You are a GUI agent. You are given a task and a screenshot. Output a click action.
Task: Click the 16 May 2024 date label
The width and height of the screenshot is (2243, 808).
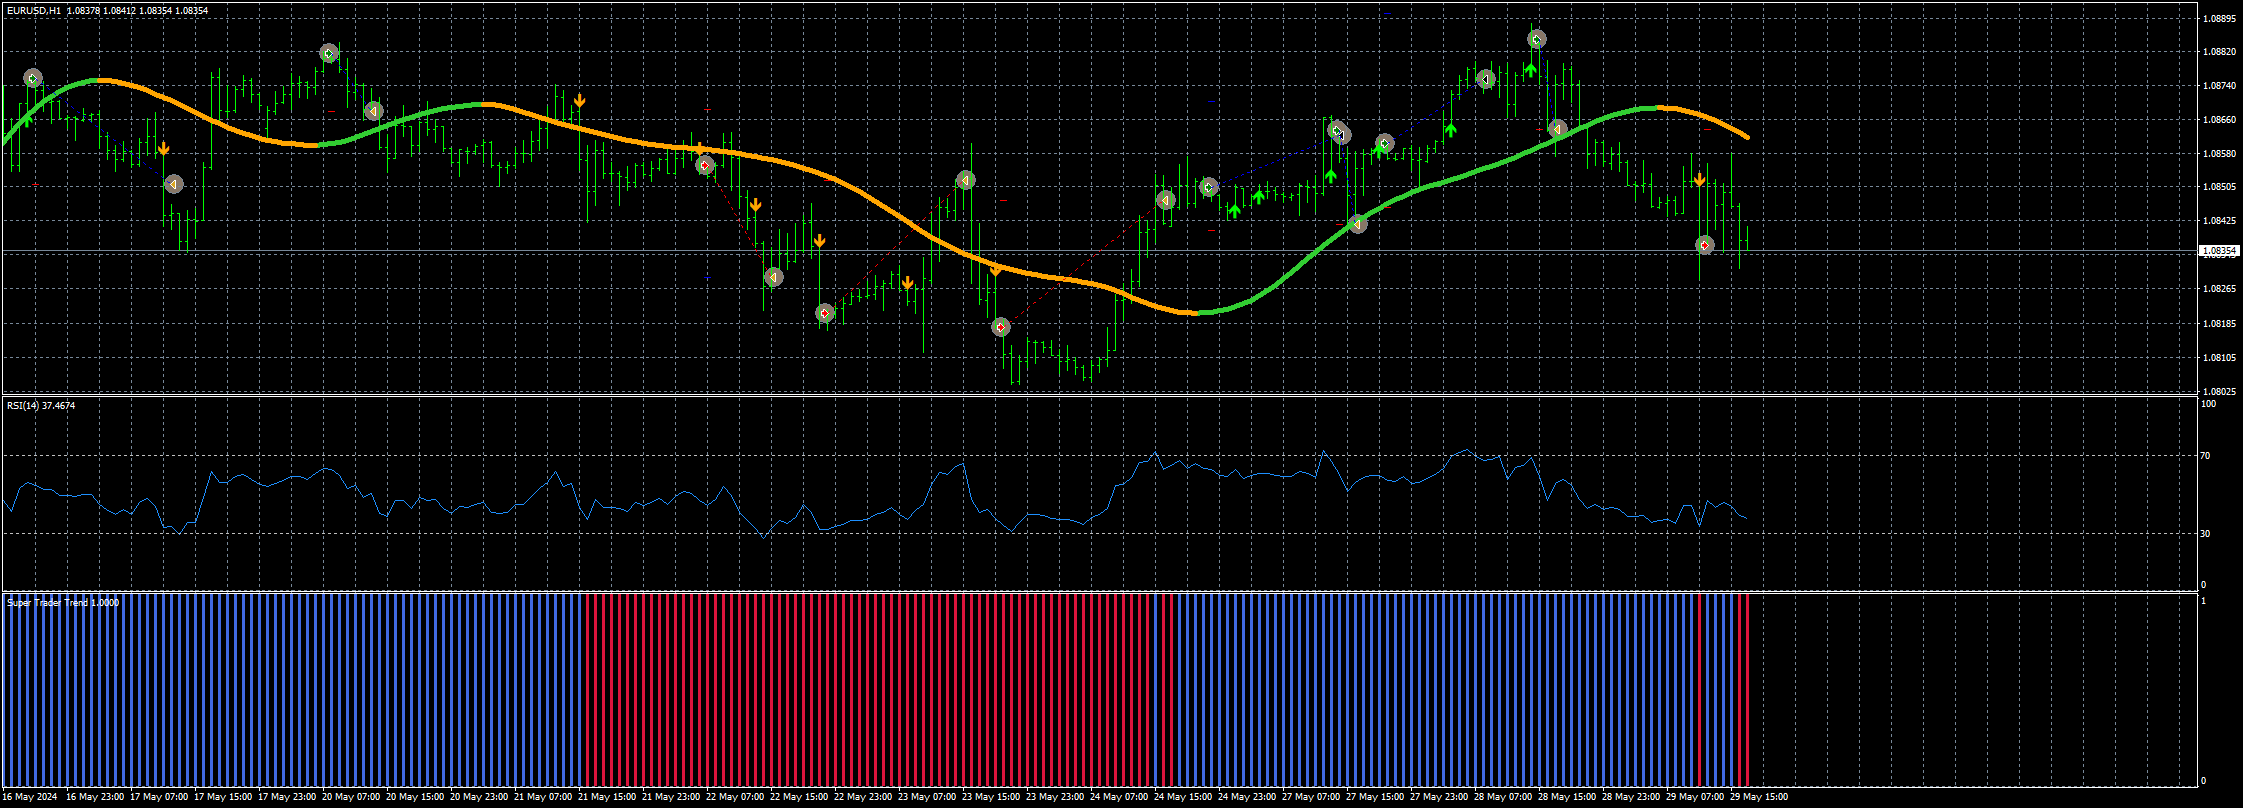(30, 797)
